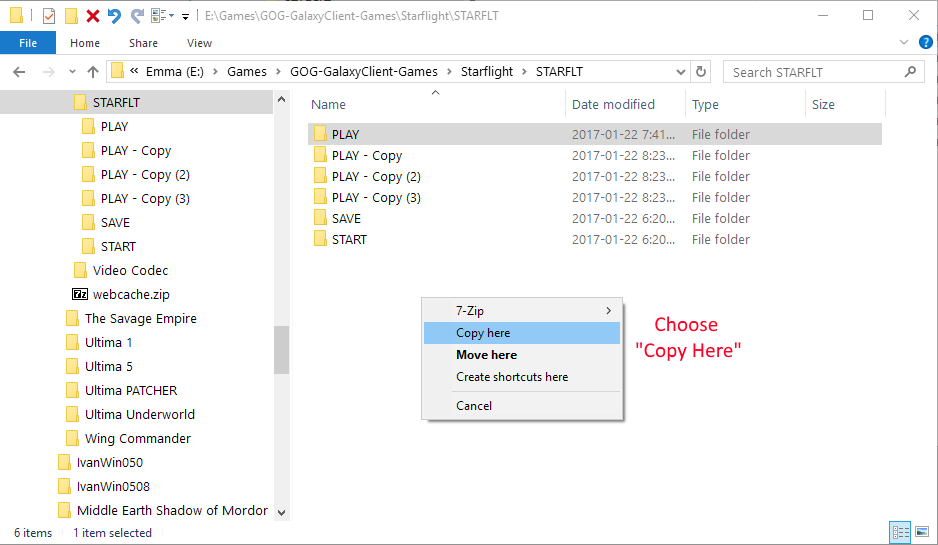Click GOG-GalaxyClient-Games breadcrumb
938x545 pixels.
pyautogui.click(x=364, y=72)
